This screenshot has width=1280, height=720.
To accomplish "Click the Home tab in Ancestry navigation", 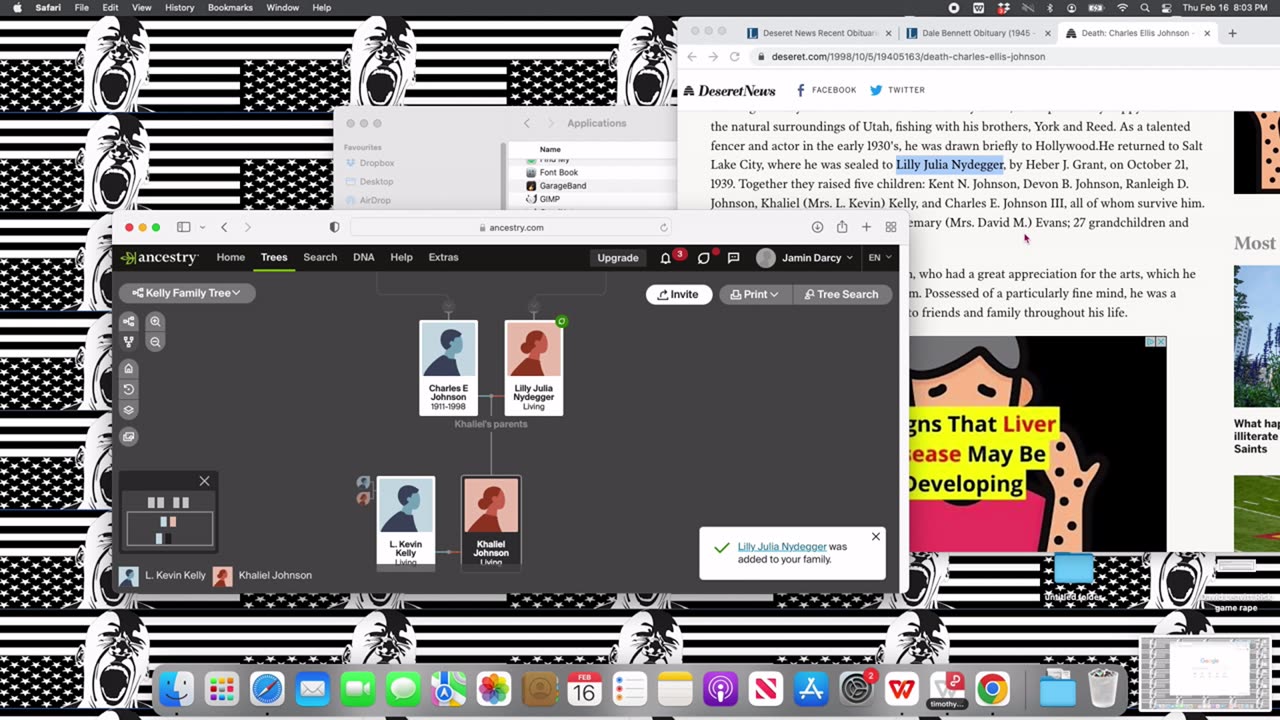I will click(x=230, y=257).
